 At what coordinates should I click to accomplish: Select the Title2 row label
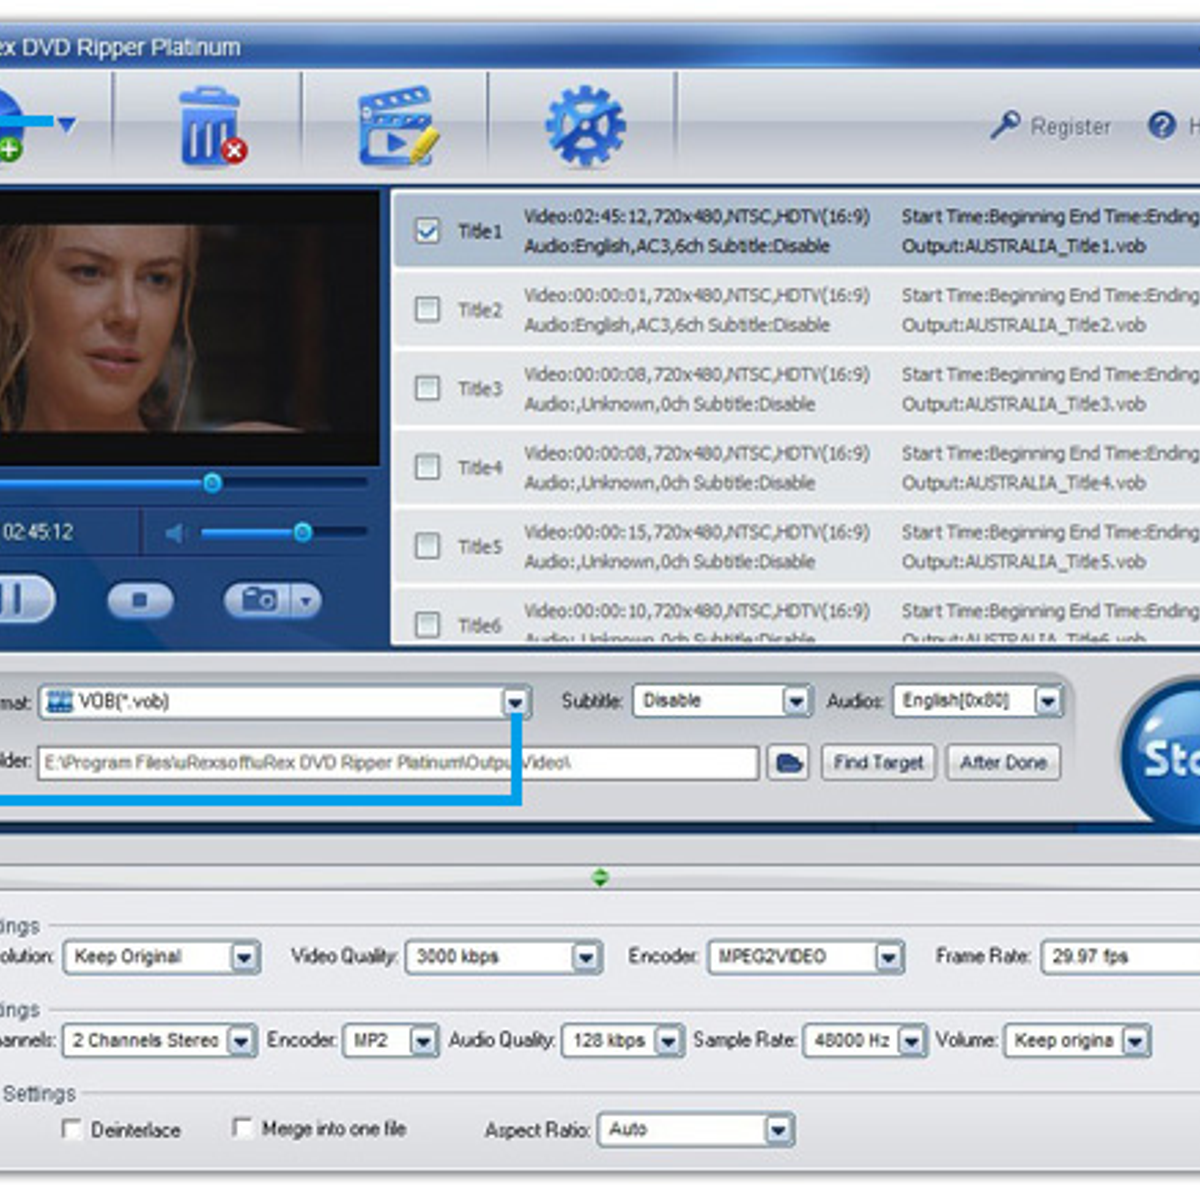480,310
